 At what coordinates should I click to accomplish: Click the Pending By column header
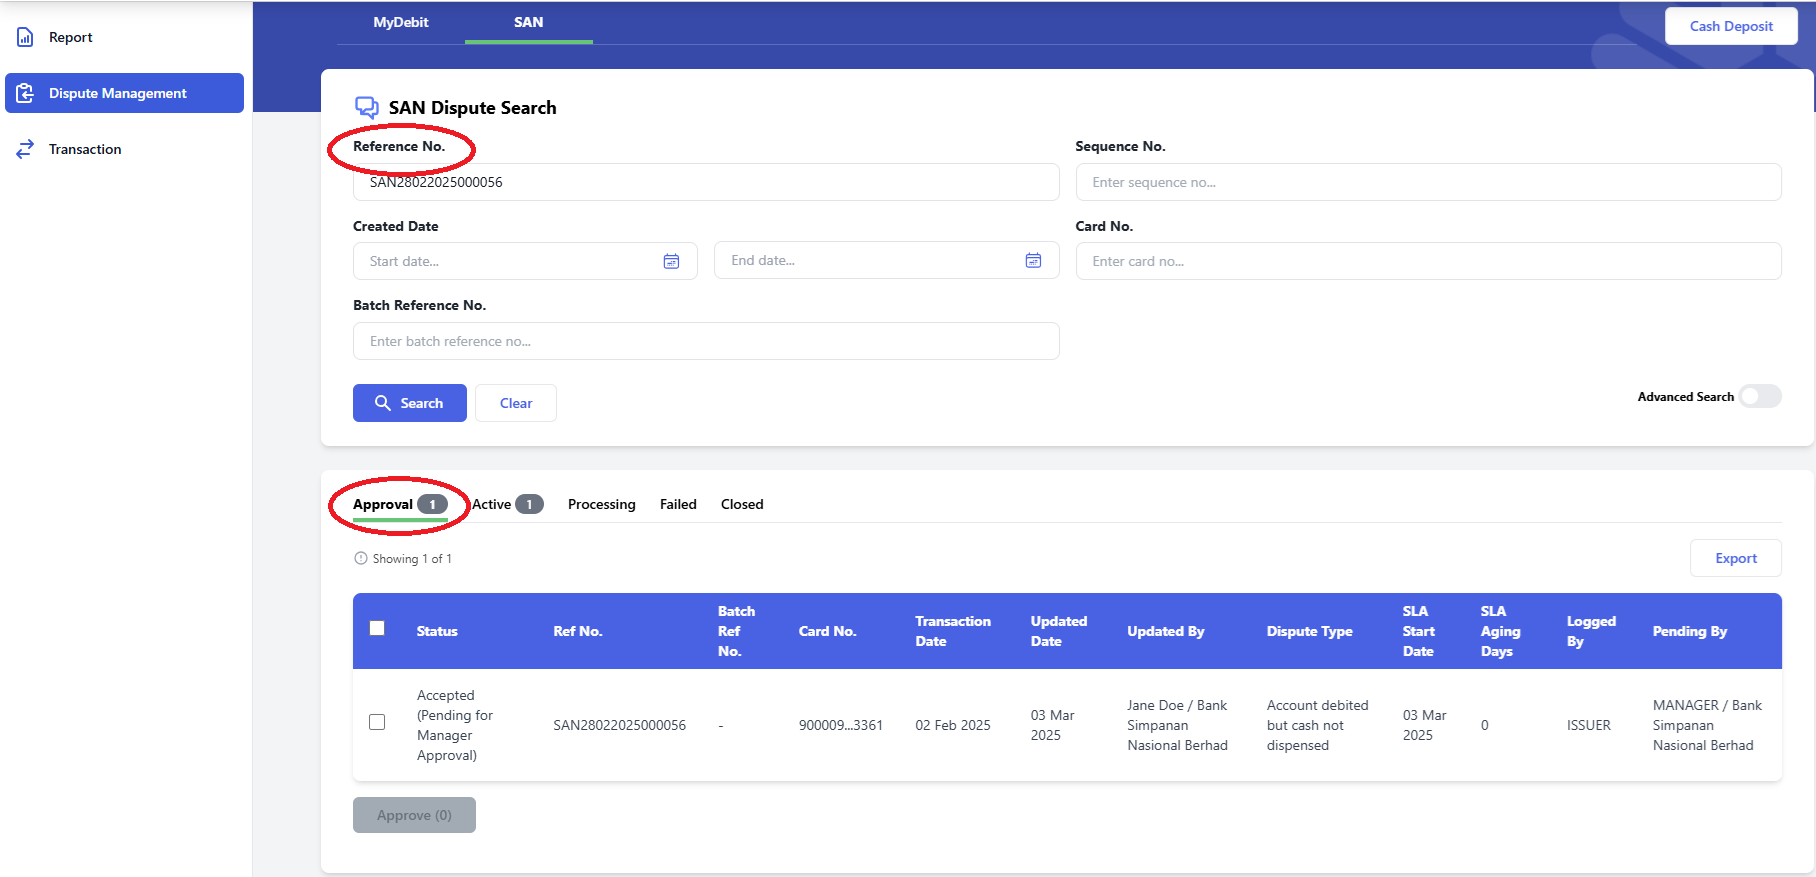pos(1690,631)
